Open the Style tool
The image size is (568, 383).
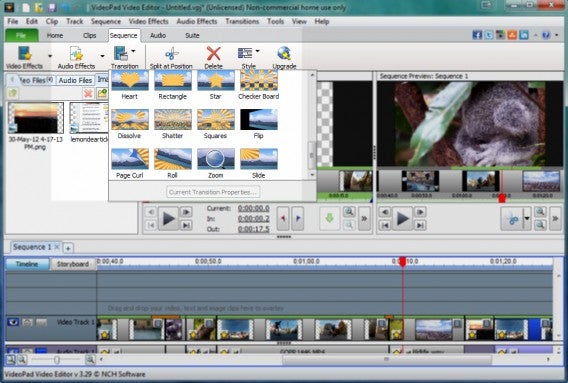pyautogui.click(x=248, y=57)
